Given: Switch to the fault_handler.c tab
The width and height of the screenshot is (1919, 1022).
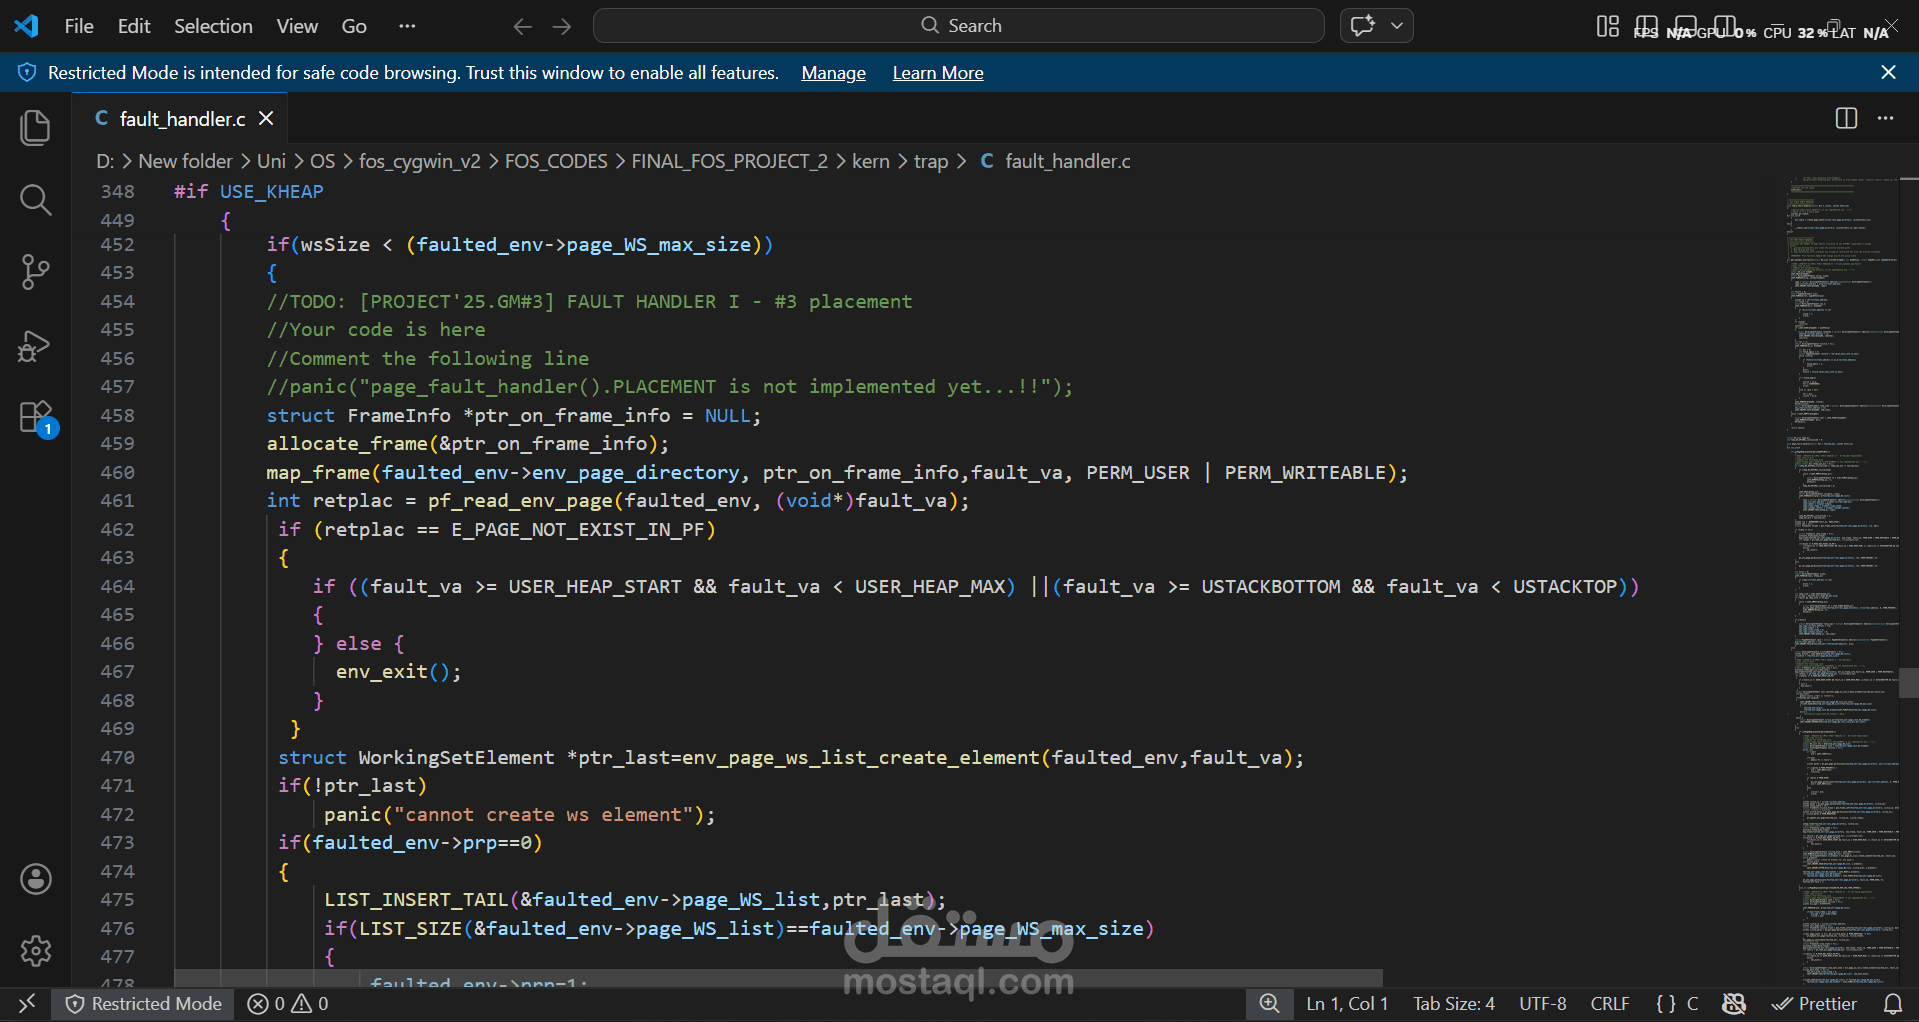Looking at the screenshot, I should [180, 118].
